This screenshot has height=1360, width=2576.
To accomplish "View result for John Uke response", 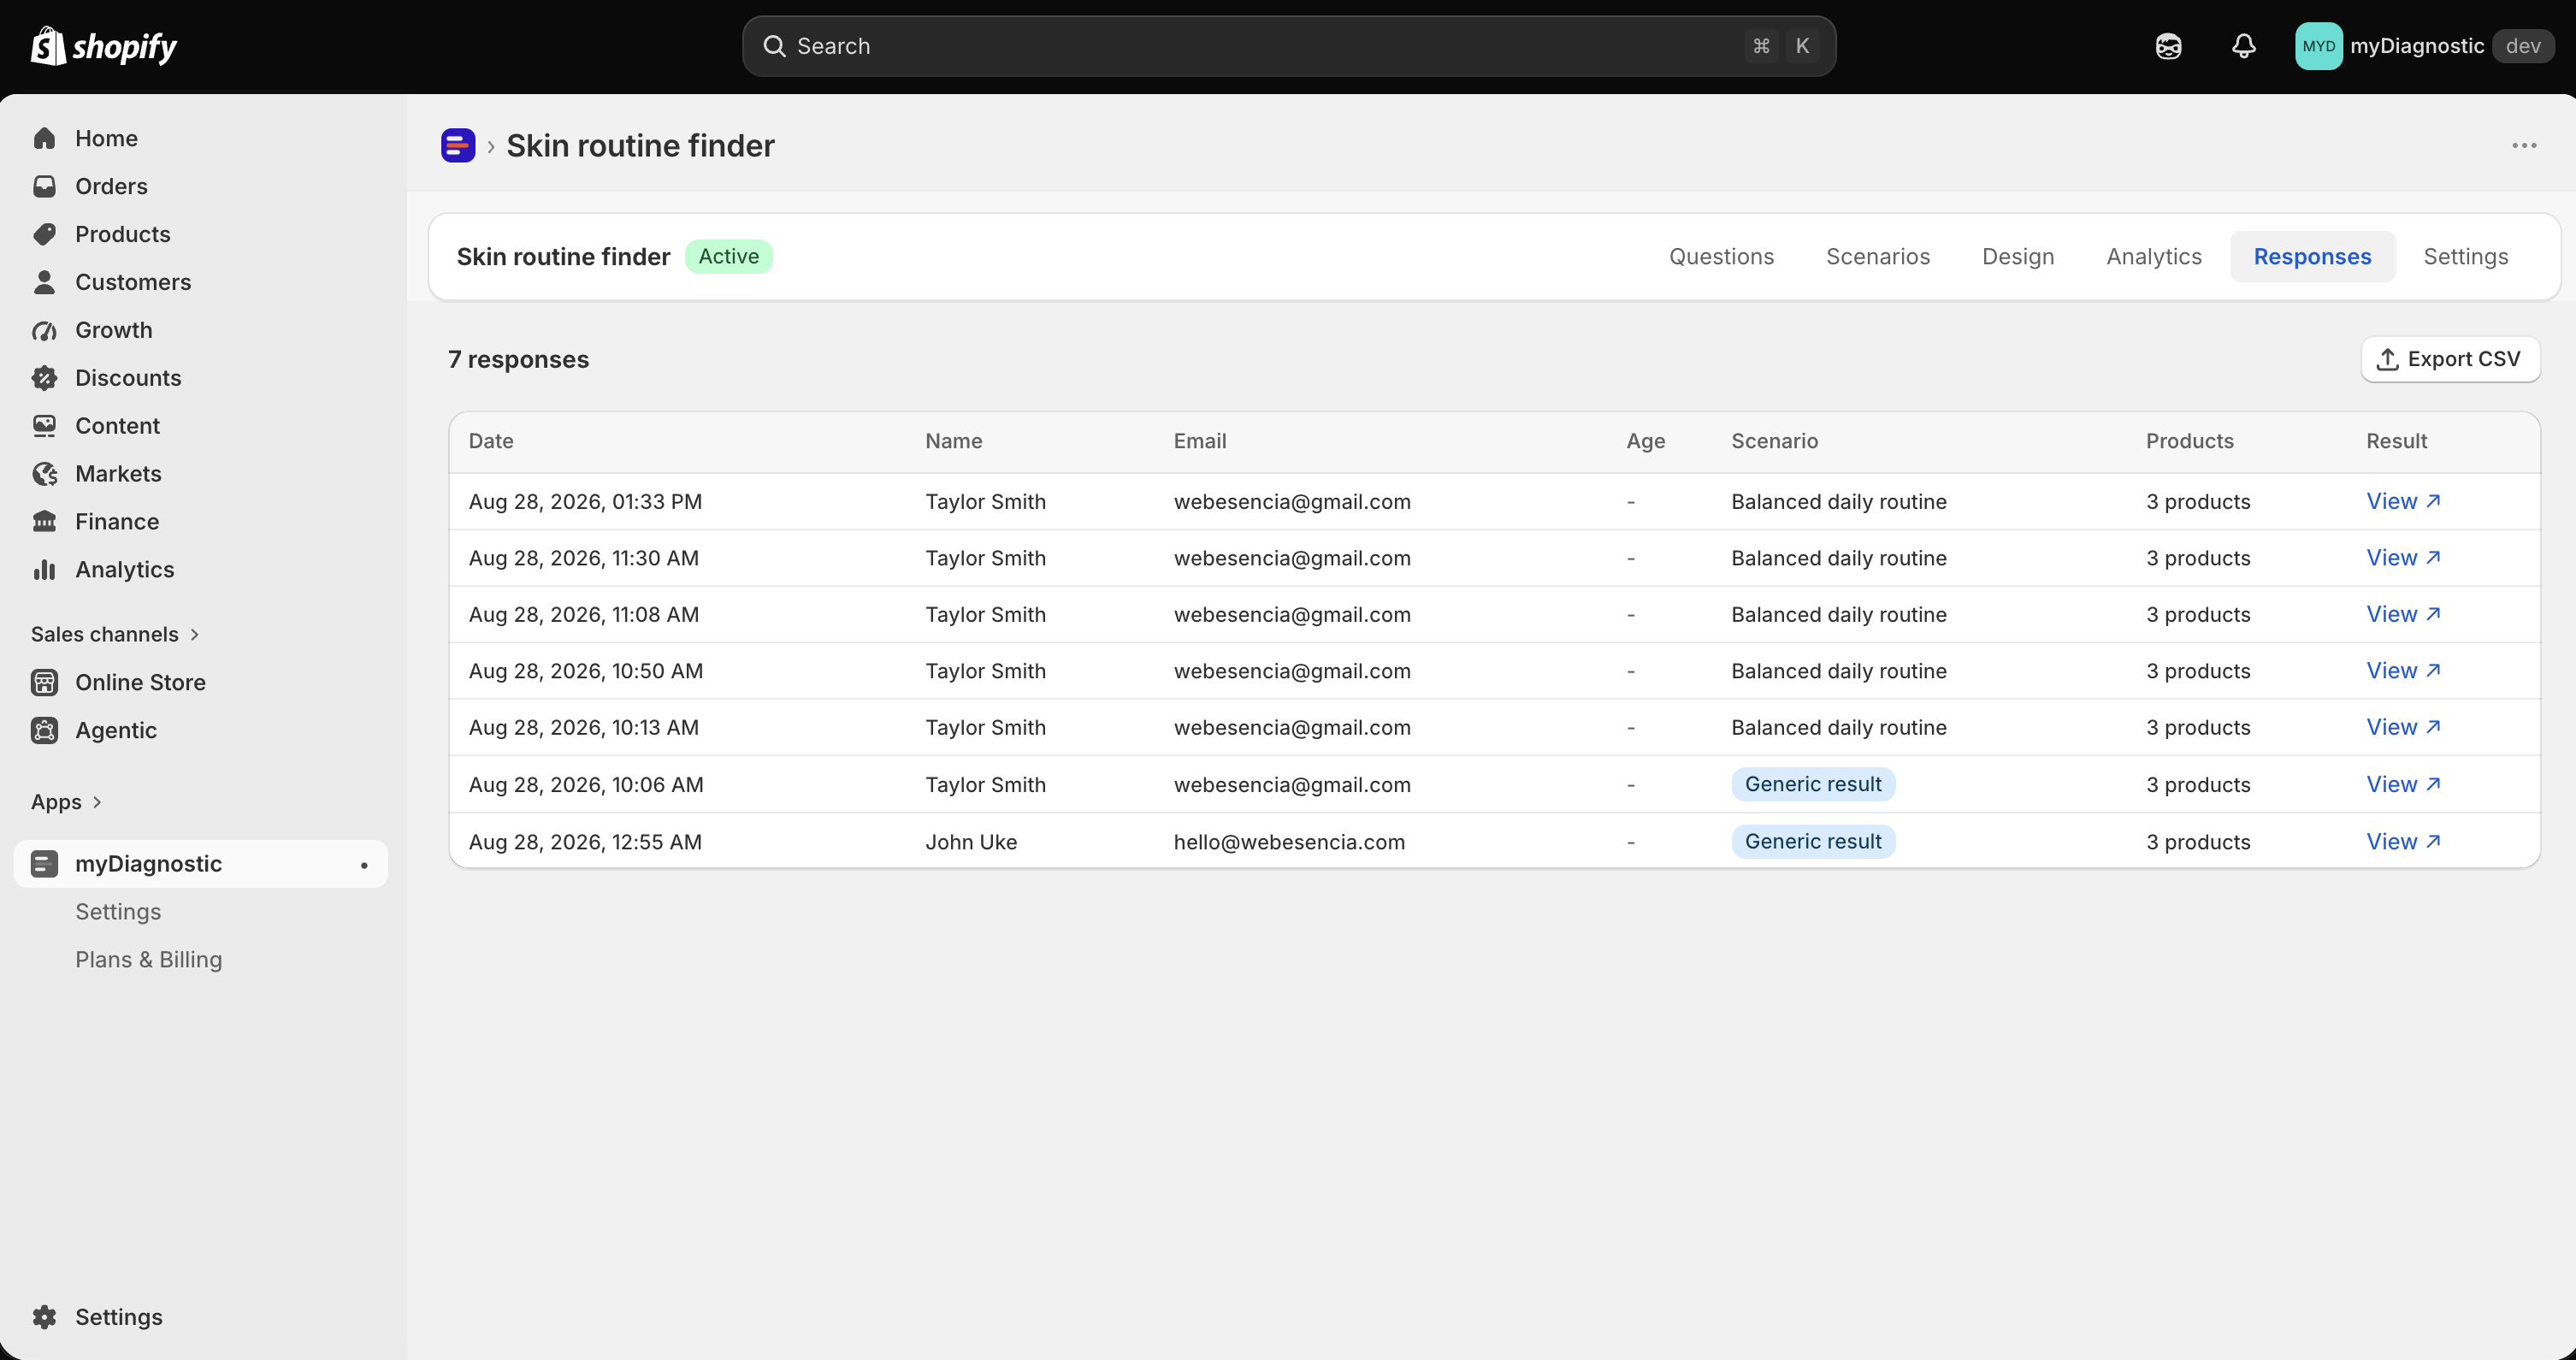I will [2403, 842].
